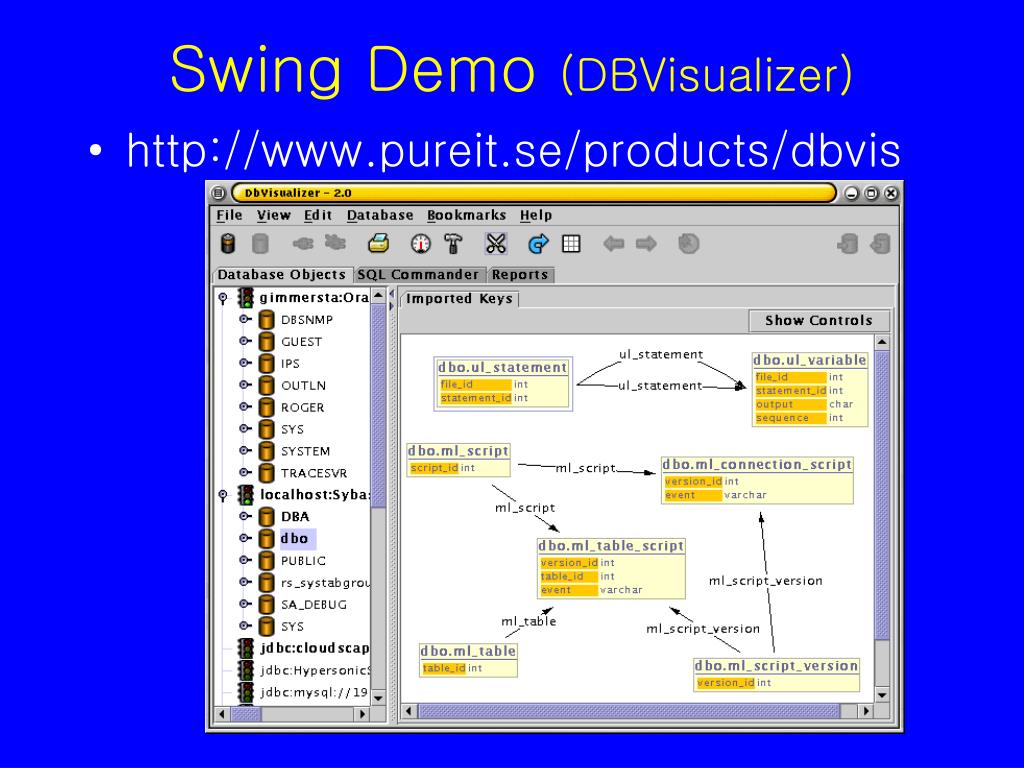Click the scissors icon in toolbar
This screenshot has width=1024, height=768.
click(496, 244)
